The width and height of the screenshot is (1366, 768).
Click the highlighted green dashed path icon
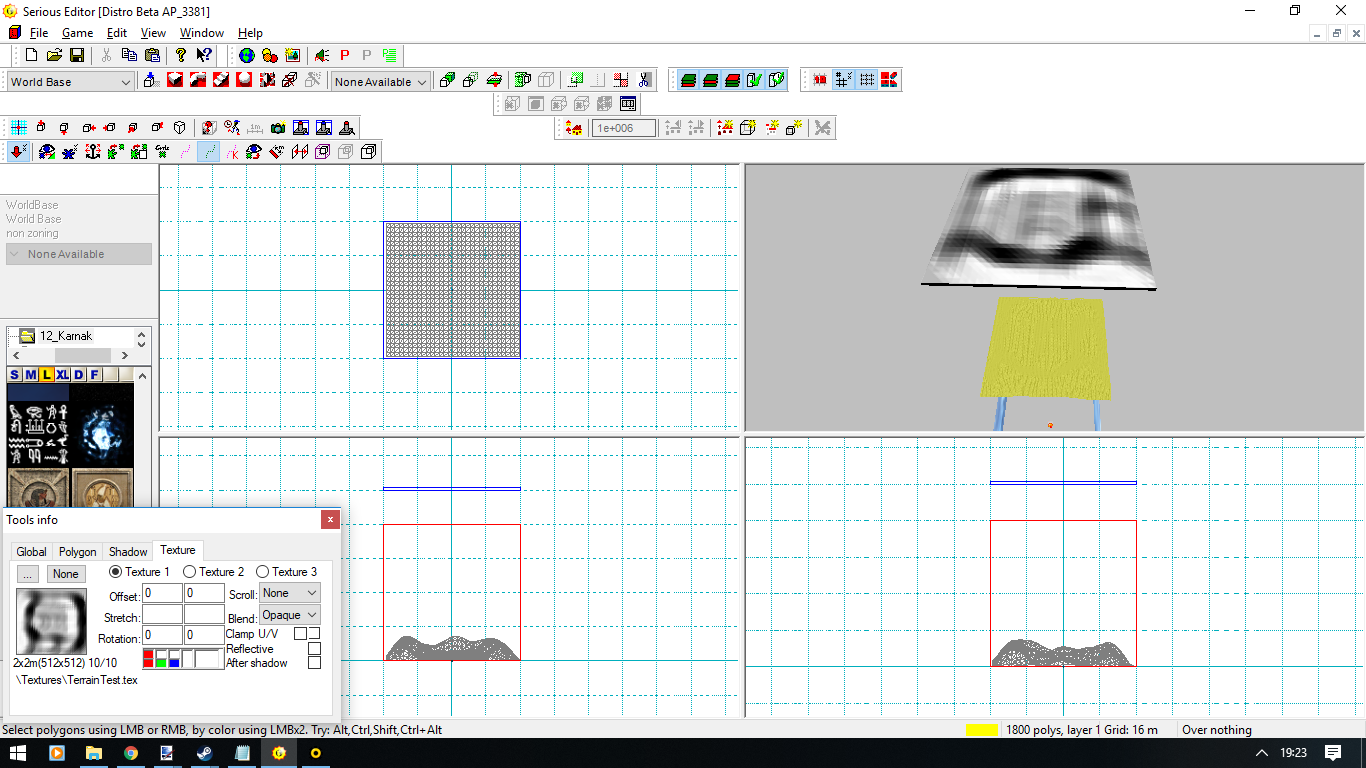click(x=209, y=152)
